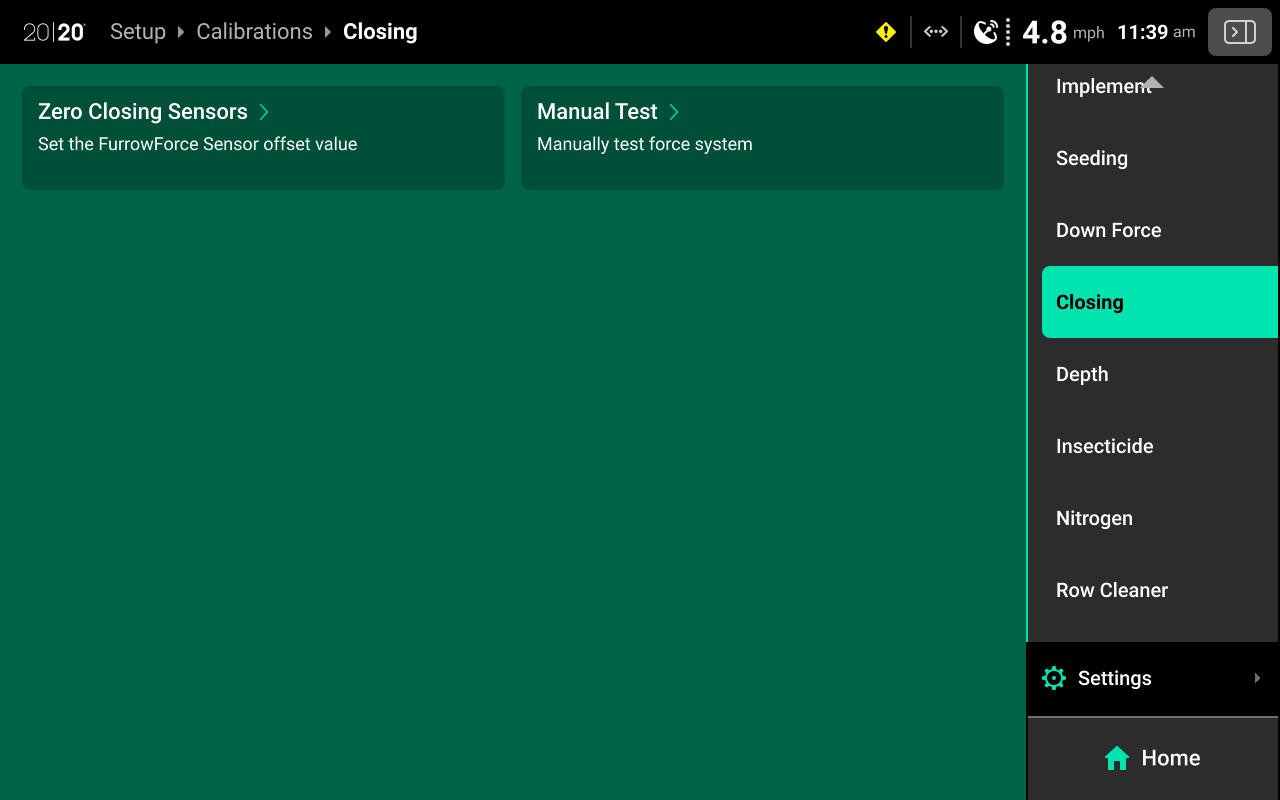Go to Insecticide calibrations
Viewport: 1280px width, 800px height.
coord(1104,446)
